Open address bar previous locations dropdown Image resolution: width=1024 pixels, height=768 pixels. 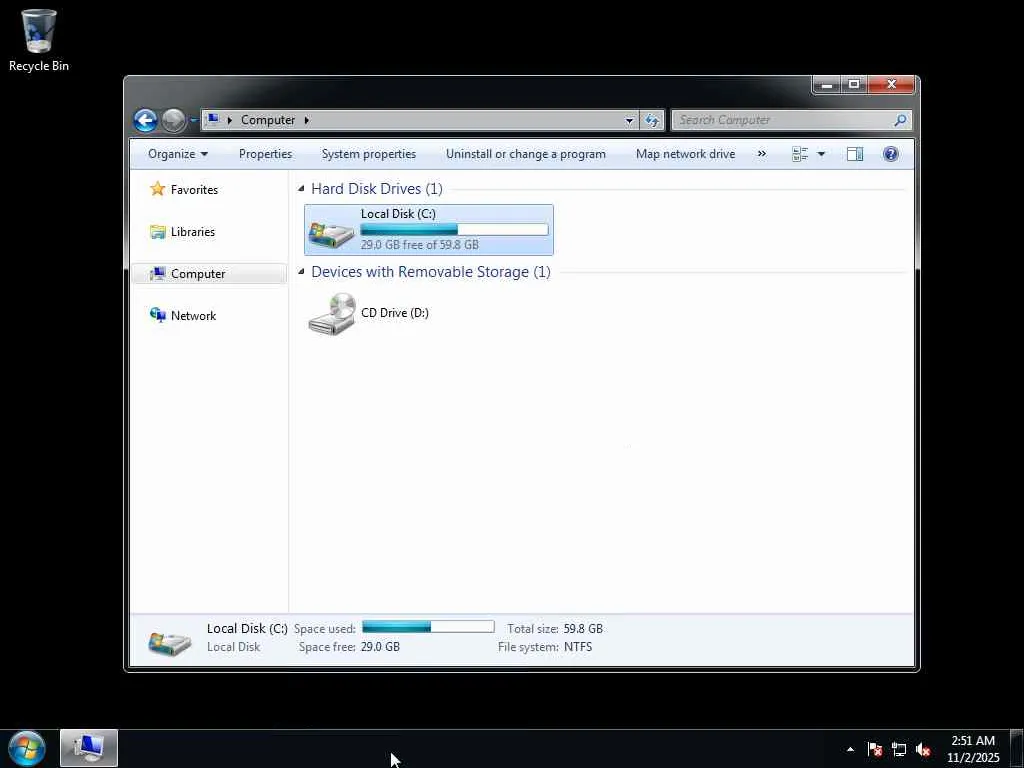pyautogui.click(x=630, y=120)
